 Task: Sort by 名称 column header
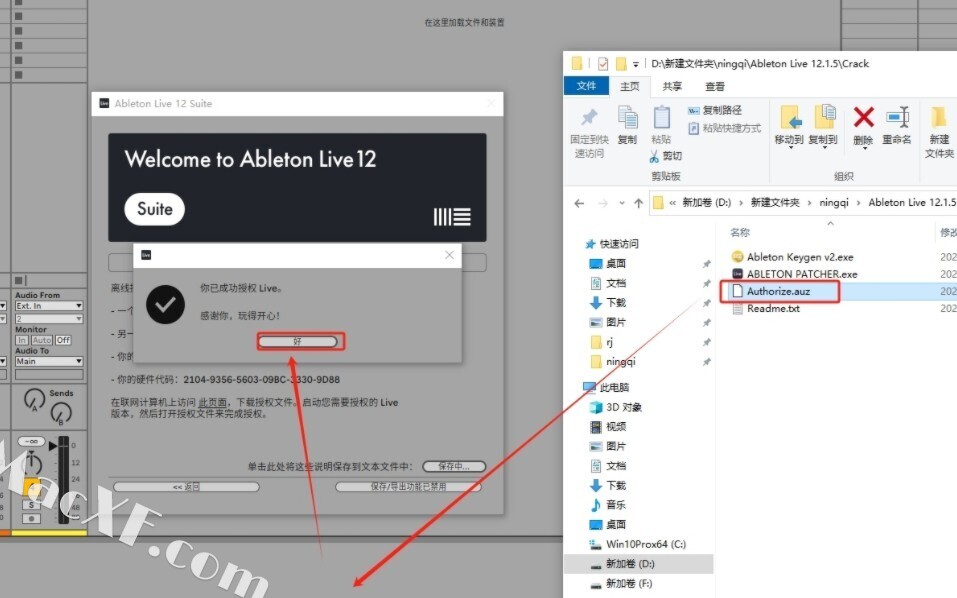tap(740, 232)
